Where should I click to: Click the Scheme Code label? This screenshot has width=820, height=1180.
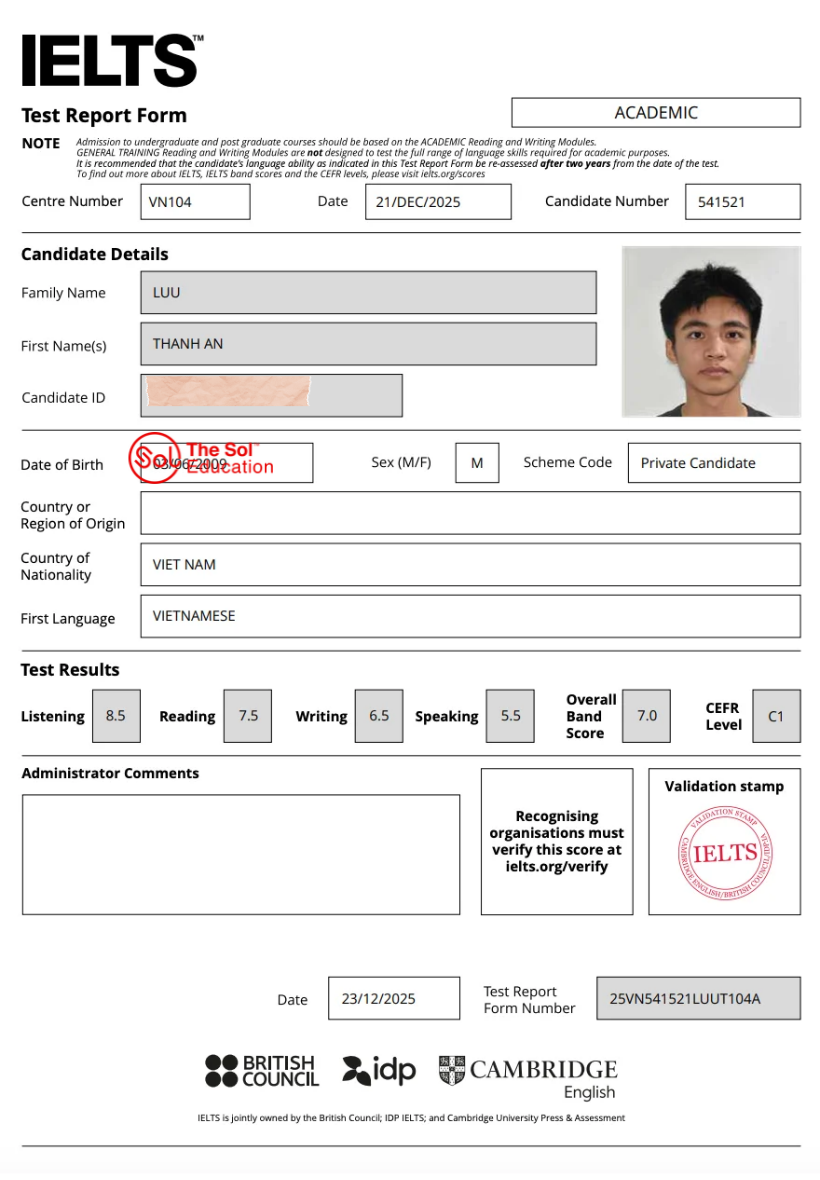(567, 463)
